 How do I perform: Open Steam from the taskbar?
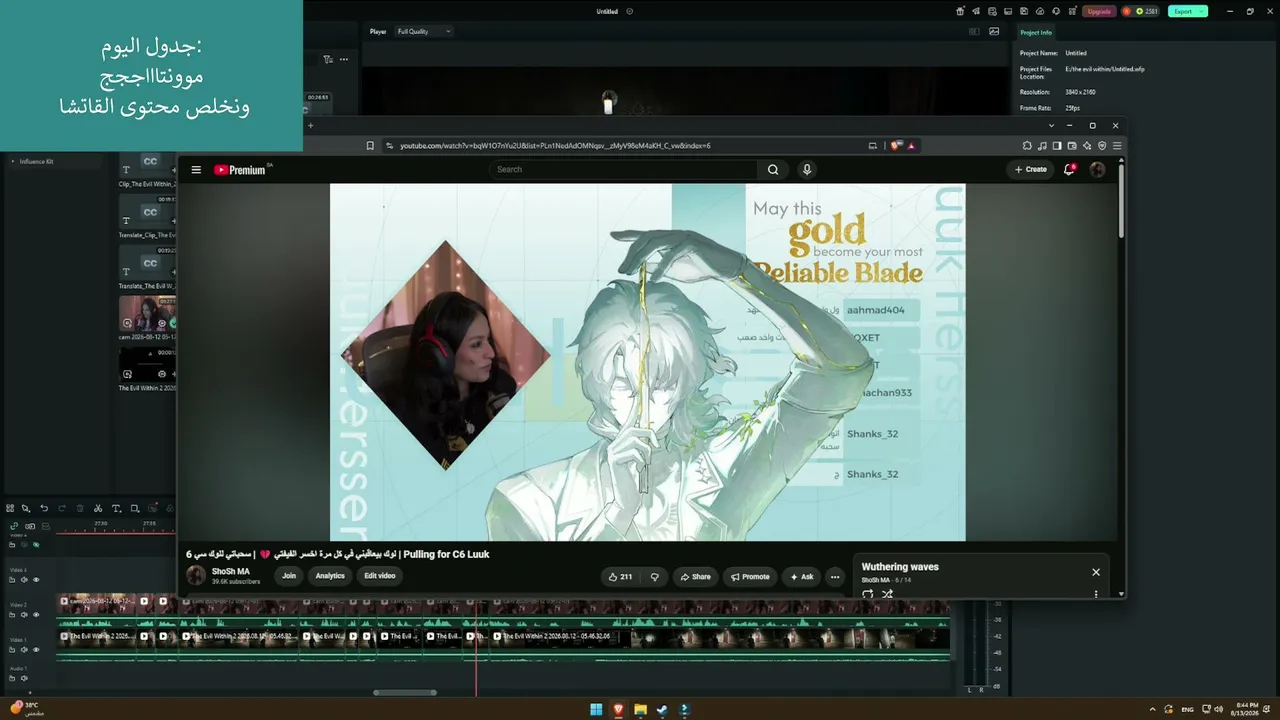pyautogui.click(x=662, y=710)
